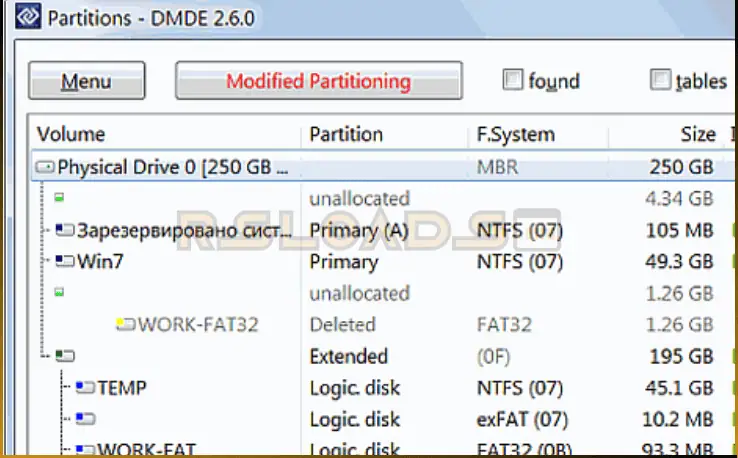738x458 pixels.
Task: Click the 195 GB size cell
Action: [682, 356]
